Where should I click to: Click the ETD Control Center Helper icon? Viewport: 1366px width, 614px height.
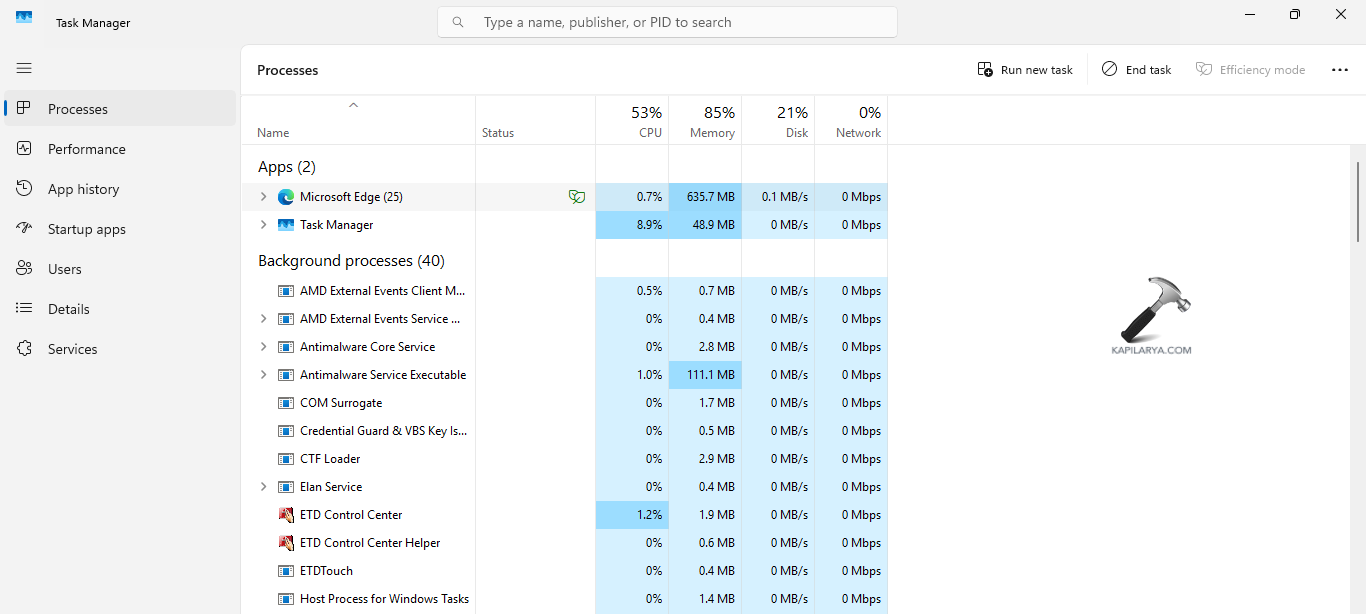(286, 543)
